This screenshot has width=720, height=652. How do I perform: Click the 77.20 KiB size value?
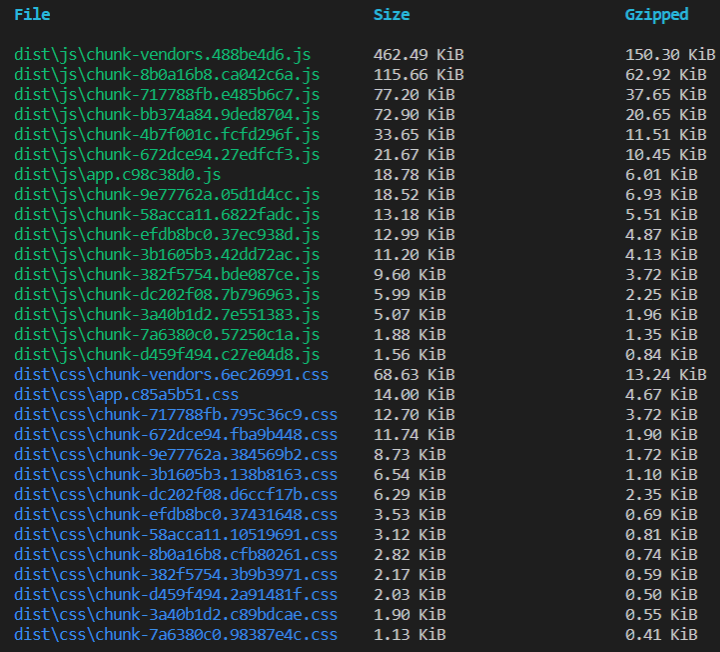tap(414, 95)
